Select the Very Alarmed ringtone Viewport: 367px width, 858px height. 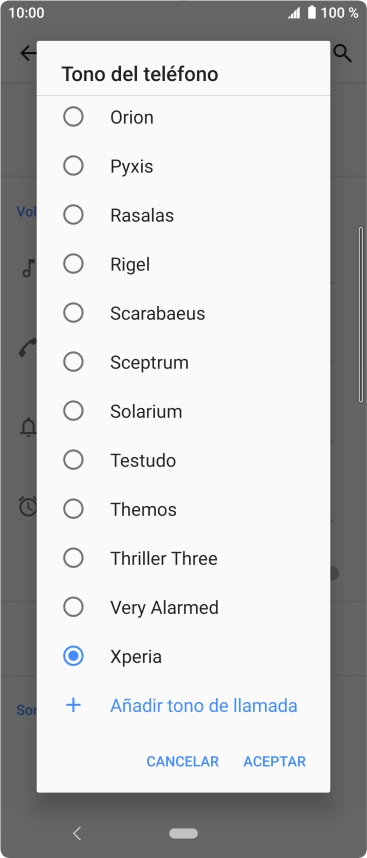pos(183,607)
